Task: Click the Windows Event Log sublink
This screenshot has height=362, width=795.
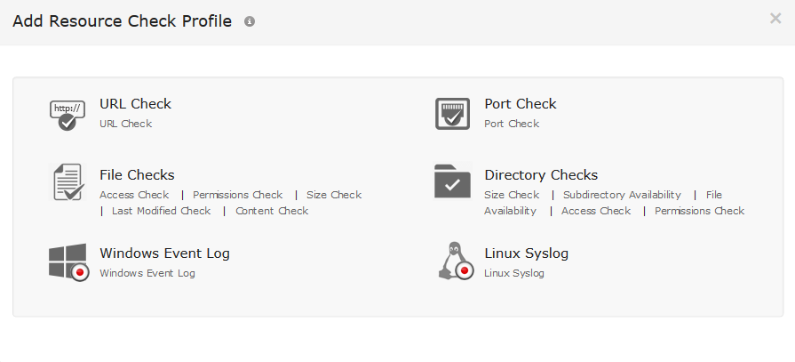Action: tap(147, 273)
